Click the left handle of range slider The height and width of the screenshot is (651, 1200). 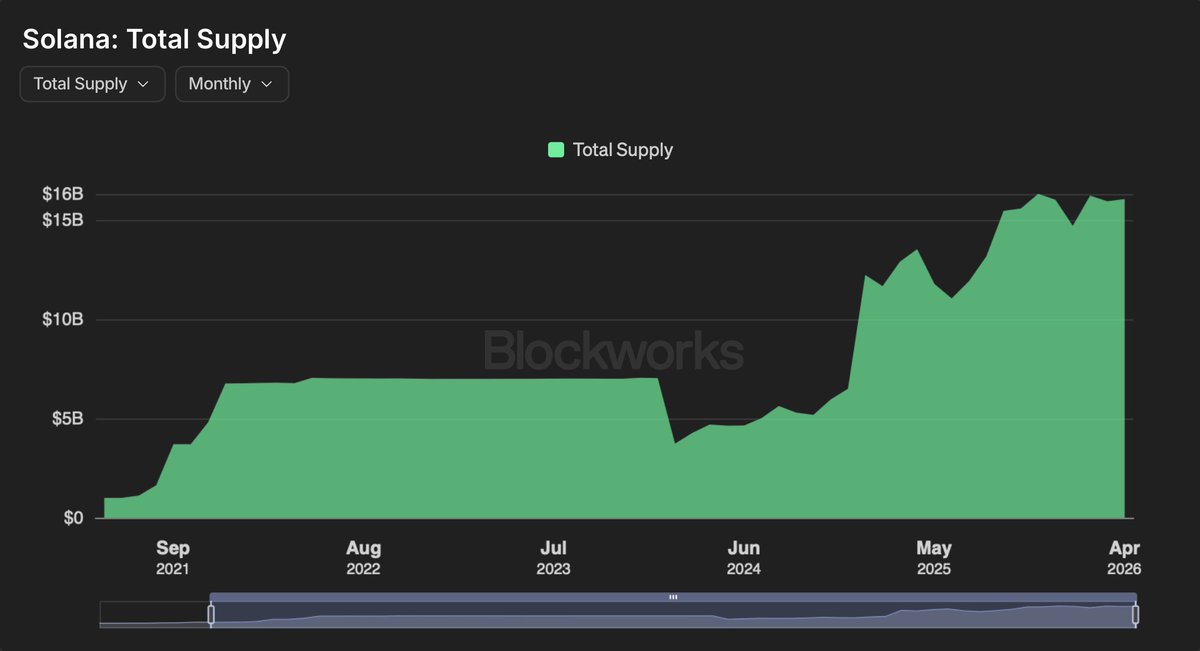pos(211,614)
